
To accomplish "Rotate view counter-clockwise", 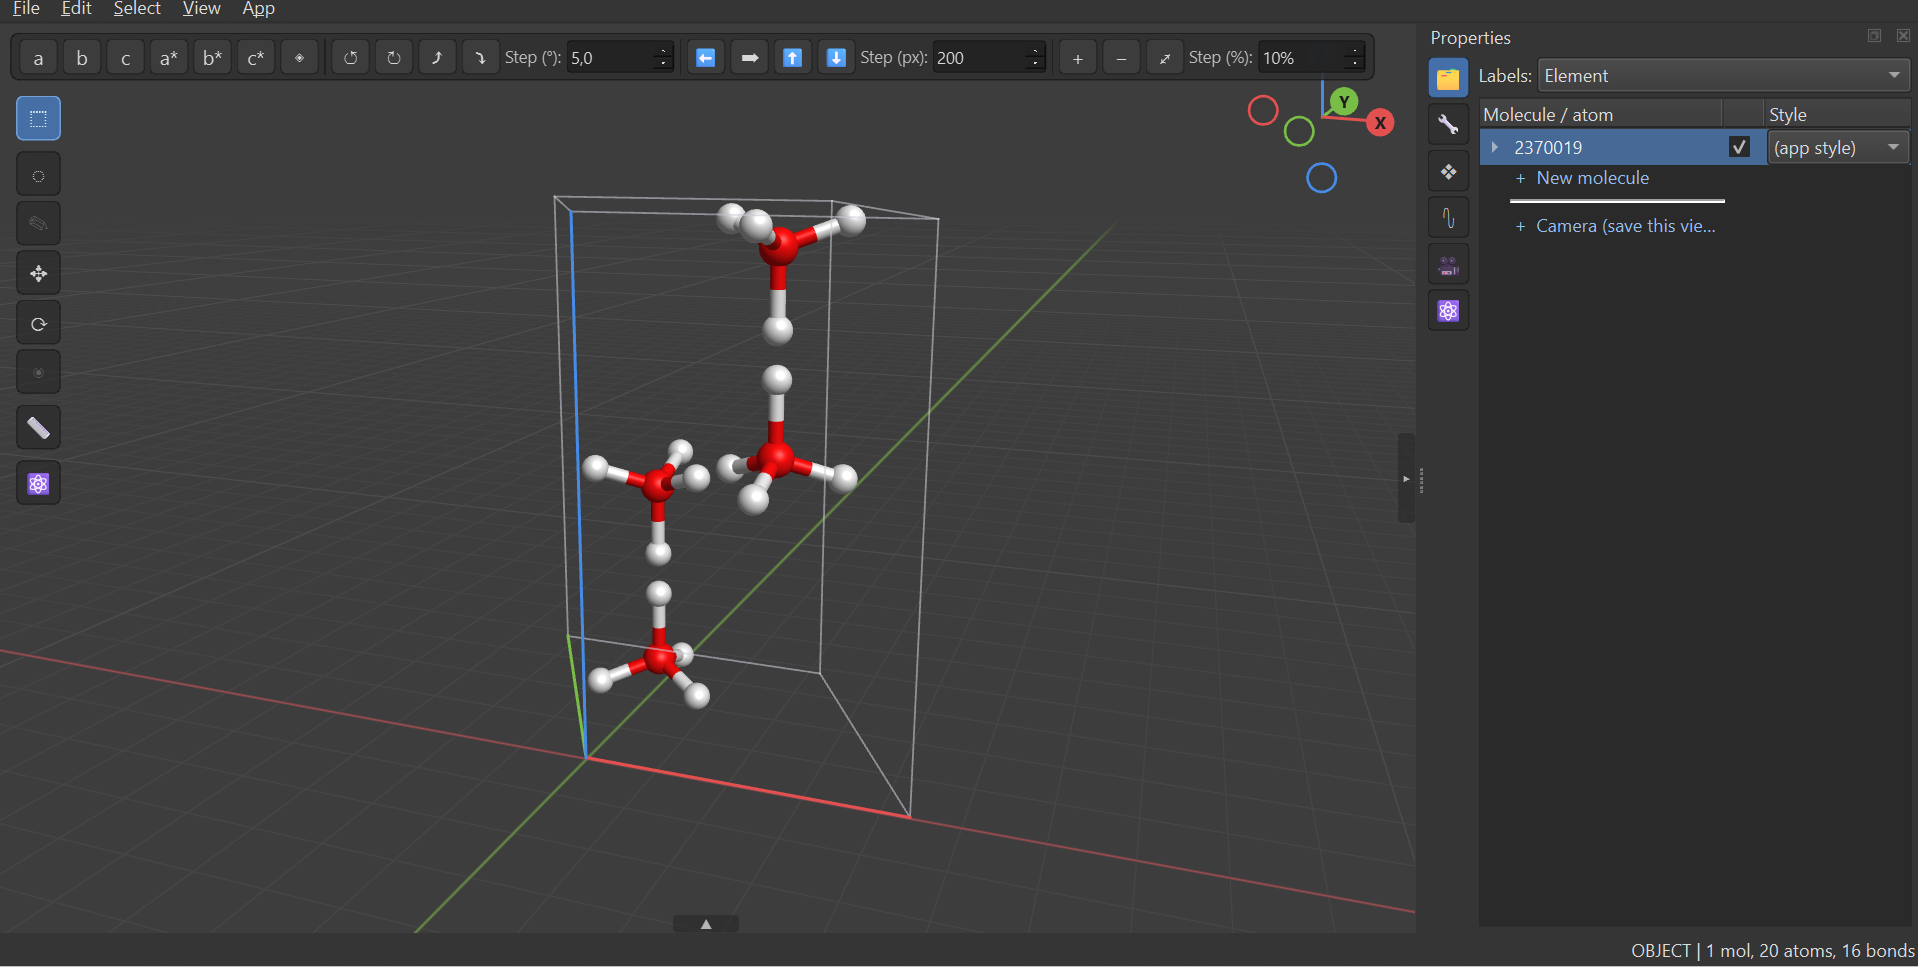I will click(x=350, y=58).
